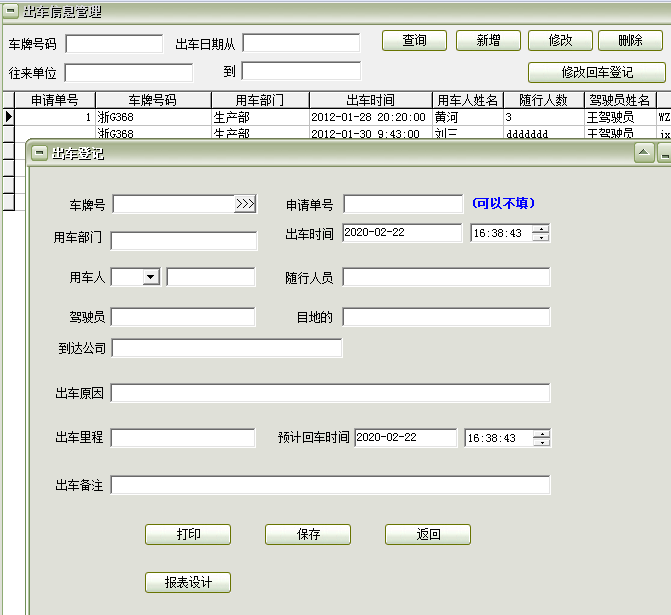Viewport: 671px width, 615px height.
Task: Select 王驾驶员 cell in first row
Action: click(x=620, y=117)
